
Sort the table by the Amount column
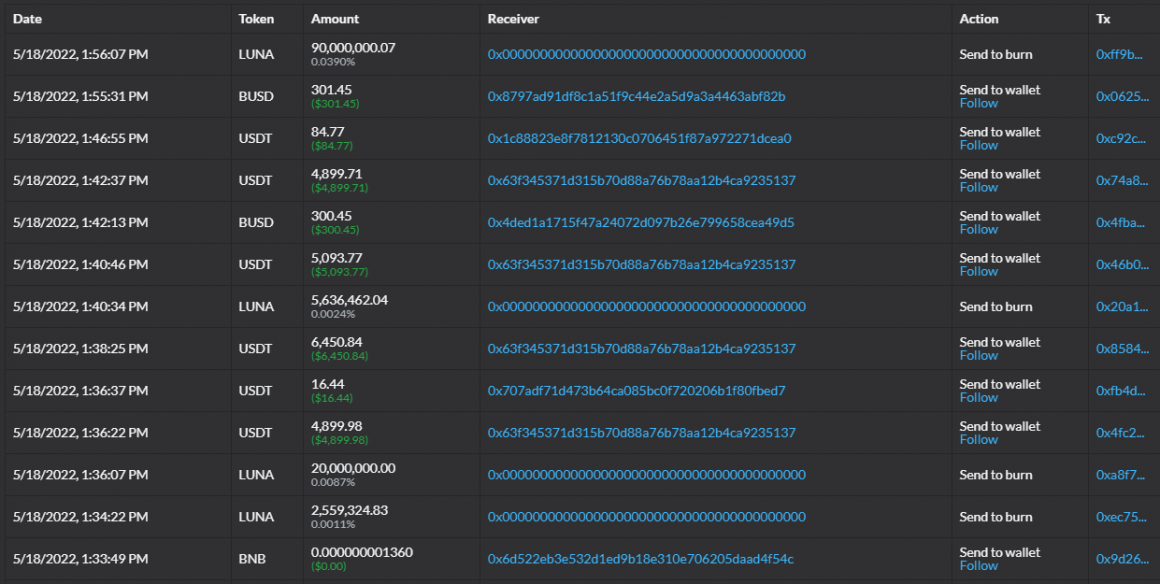[334, 18]
